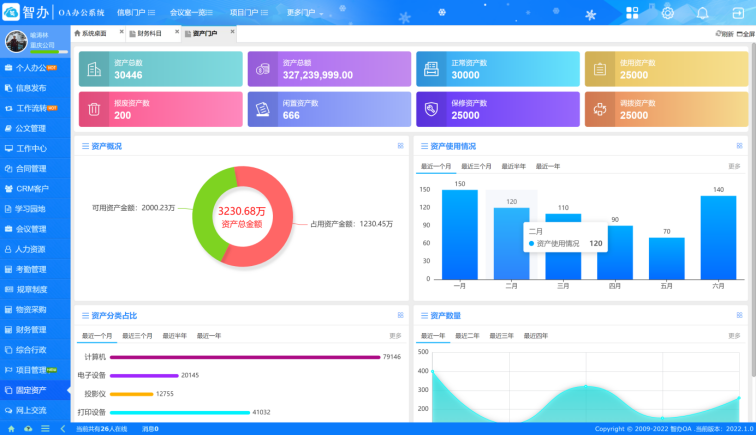This screenshot has width=756, height=436.
Task: Open 合同管理 in the left sidebar
Action: click(x=31, y=168)
